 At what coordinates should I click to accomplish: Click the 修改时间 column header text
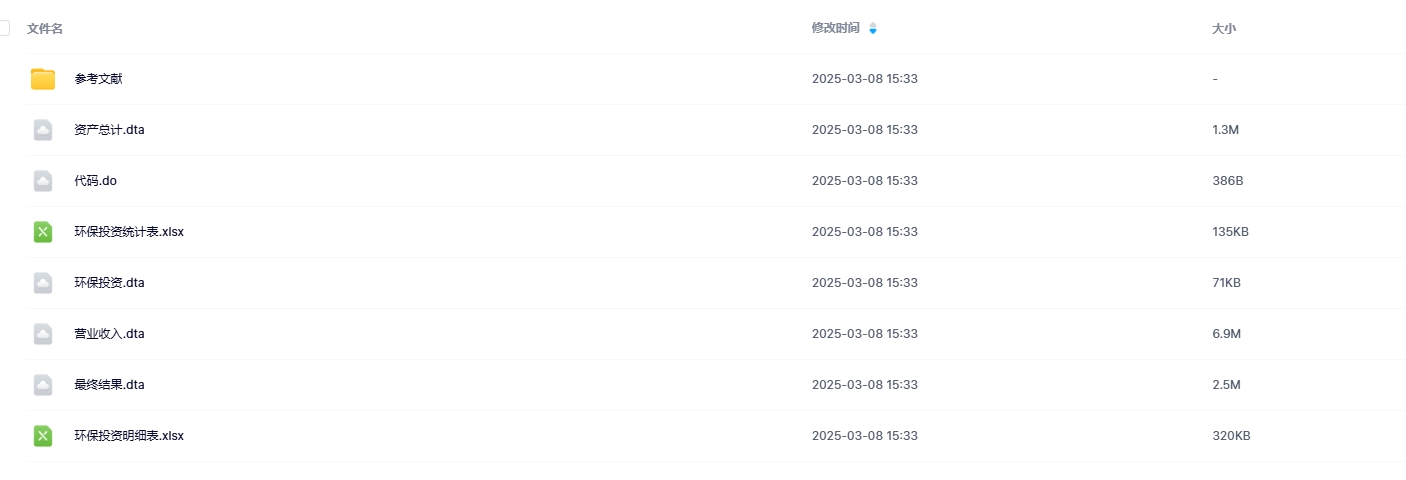(835, 28)
